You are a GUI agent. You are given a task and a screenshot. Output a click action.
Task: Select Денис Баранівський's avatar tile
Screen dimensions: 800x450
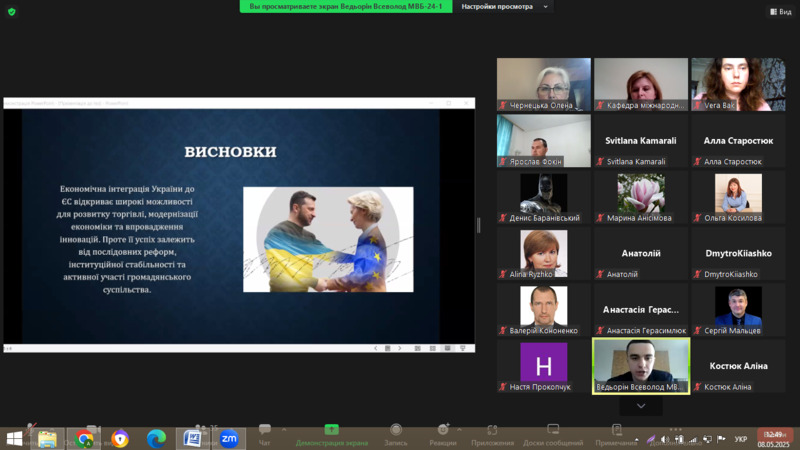tap(544, 197)
